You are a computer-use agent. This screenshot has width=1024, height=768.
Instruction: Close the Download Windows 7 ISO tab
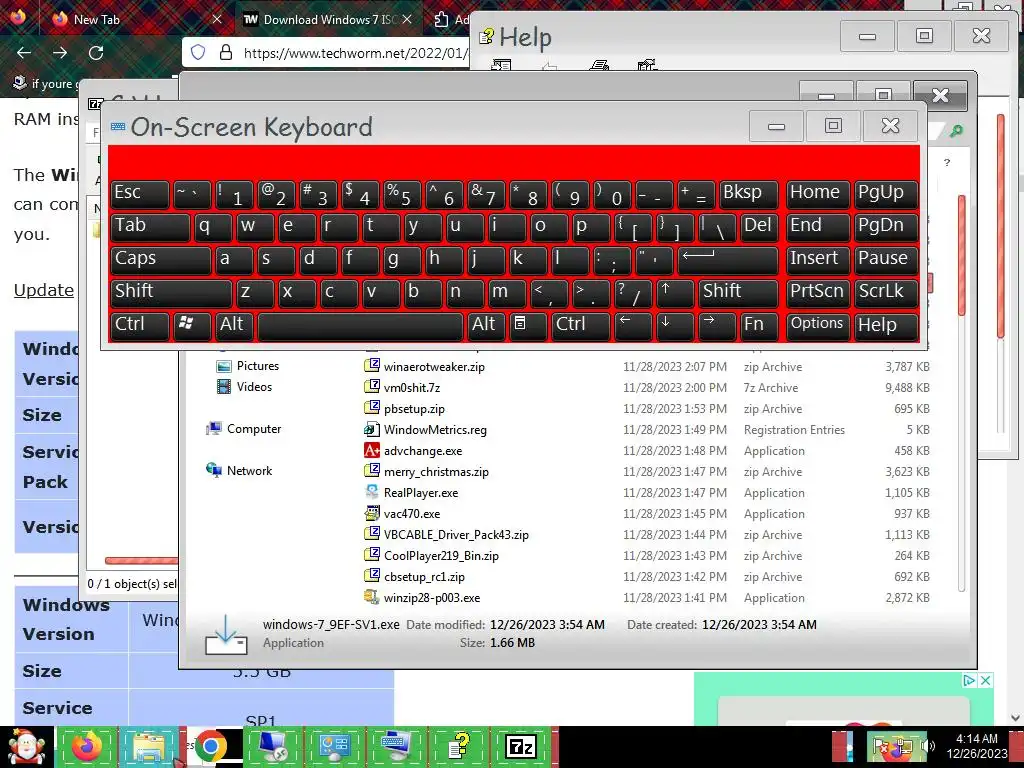[407, 20]
